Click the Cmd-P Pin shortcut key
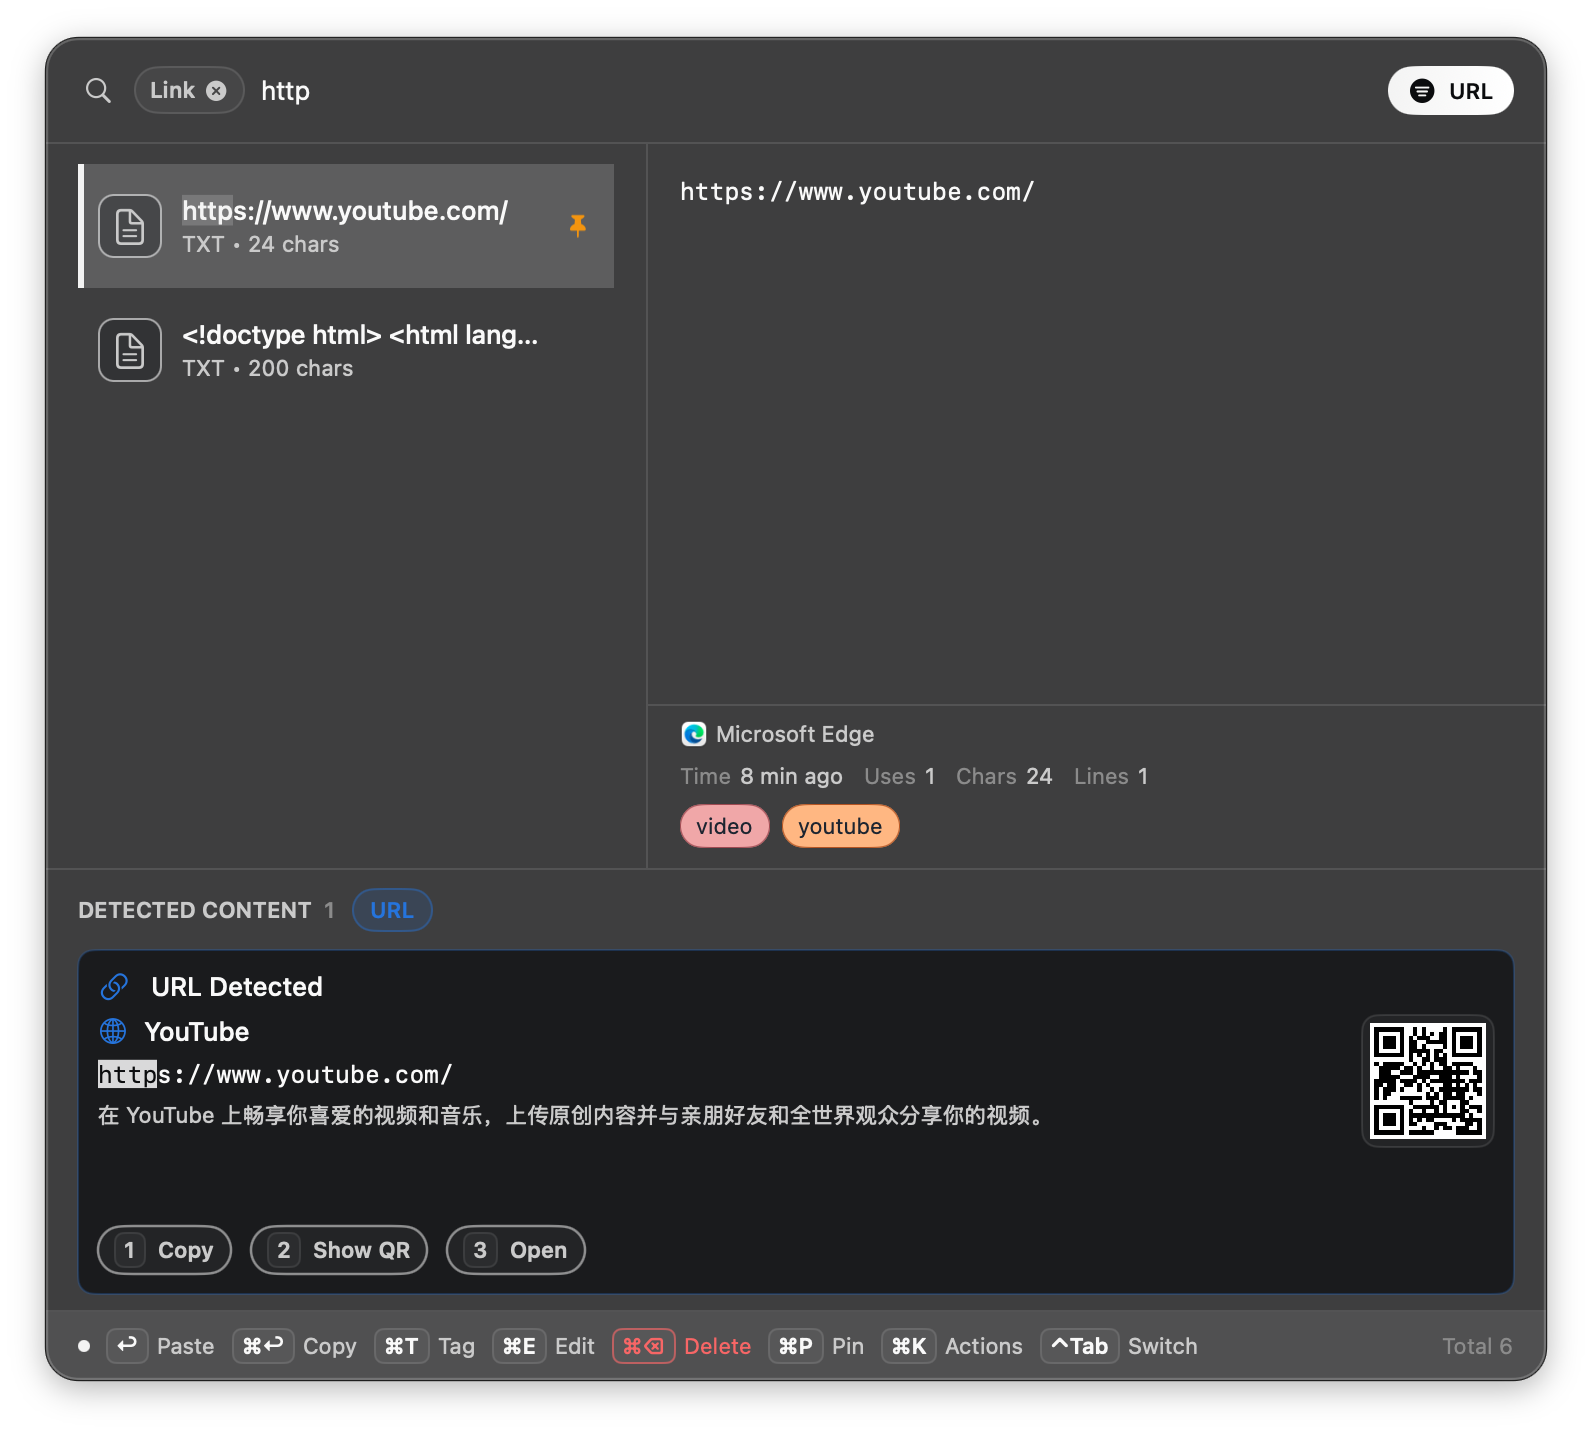Viewport: 1592px width, 1434px height. (796, 1346)
